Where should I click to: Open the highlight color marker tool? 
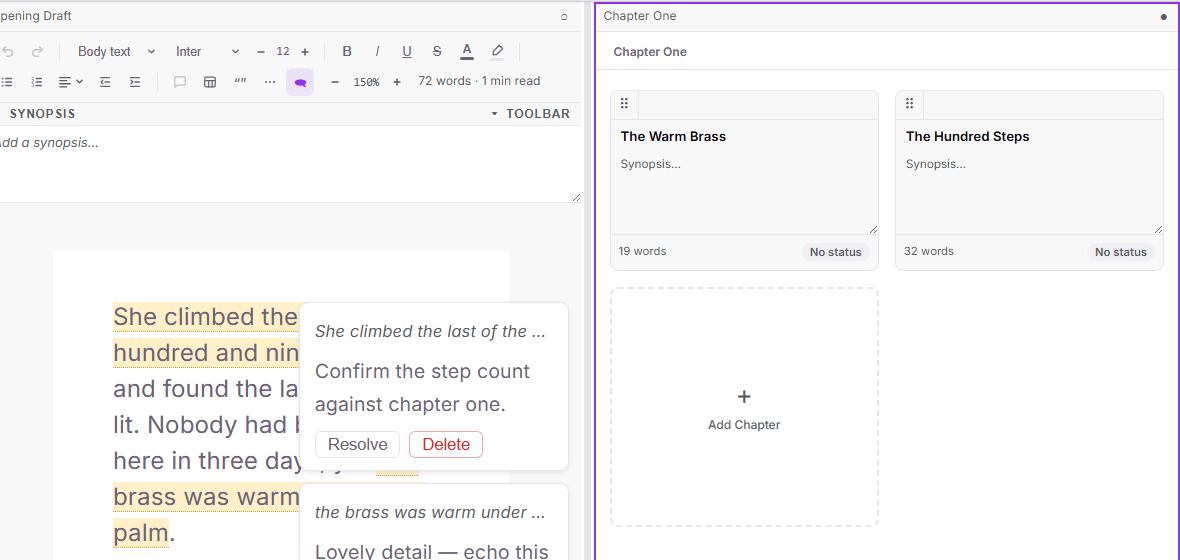tap(497, 52)
